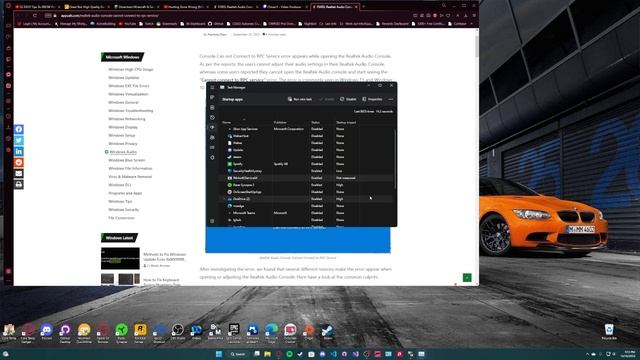Open first Windows Latest article thumbnail
The width and height of the screenshot is (640, 360).
[x=120, y=258]
